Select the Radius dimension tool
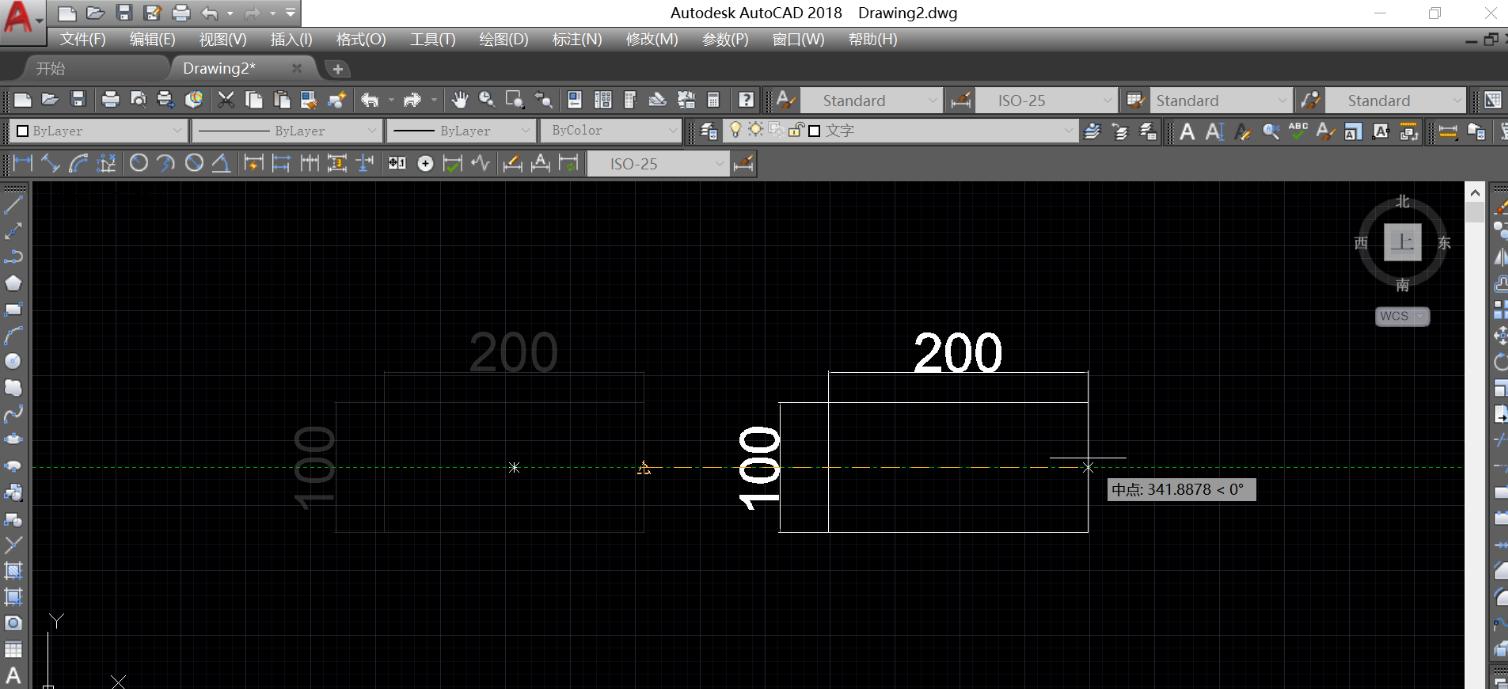The width and height of the screenshot is (1508, 689). 139,163
